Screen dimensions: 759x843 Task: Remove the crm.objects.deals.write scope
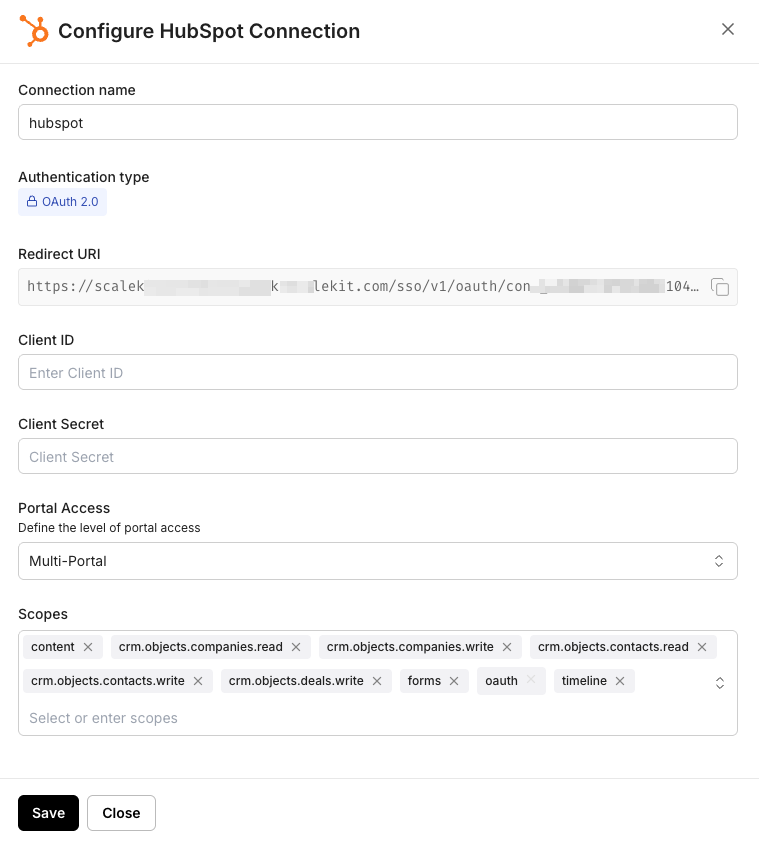(x=377, y=681)
